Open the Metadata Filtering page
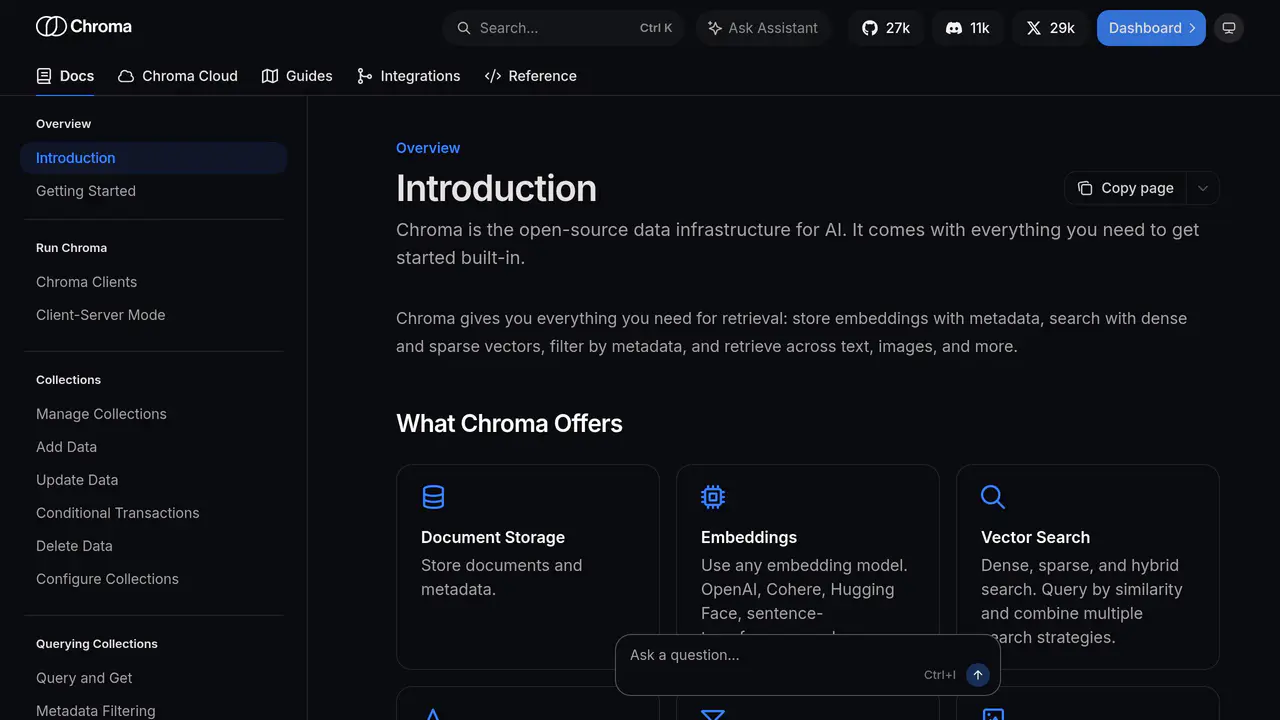Image resolution: width=1280 pixels, height=720 pixels. (96, 711)
